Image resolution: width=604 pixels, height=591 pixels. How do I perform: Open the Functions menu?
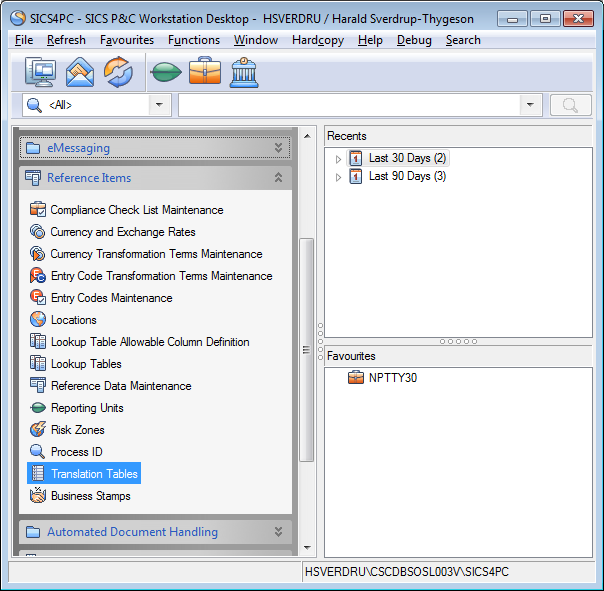point(194,40)
